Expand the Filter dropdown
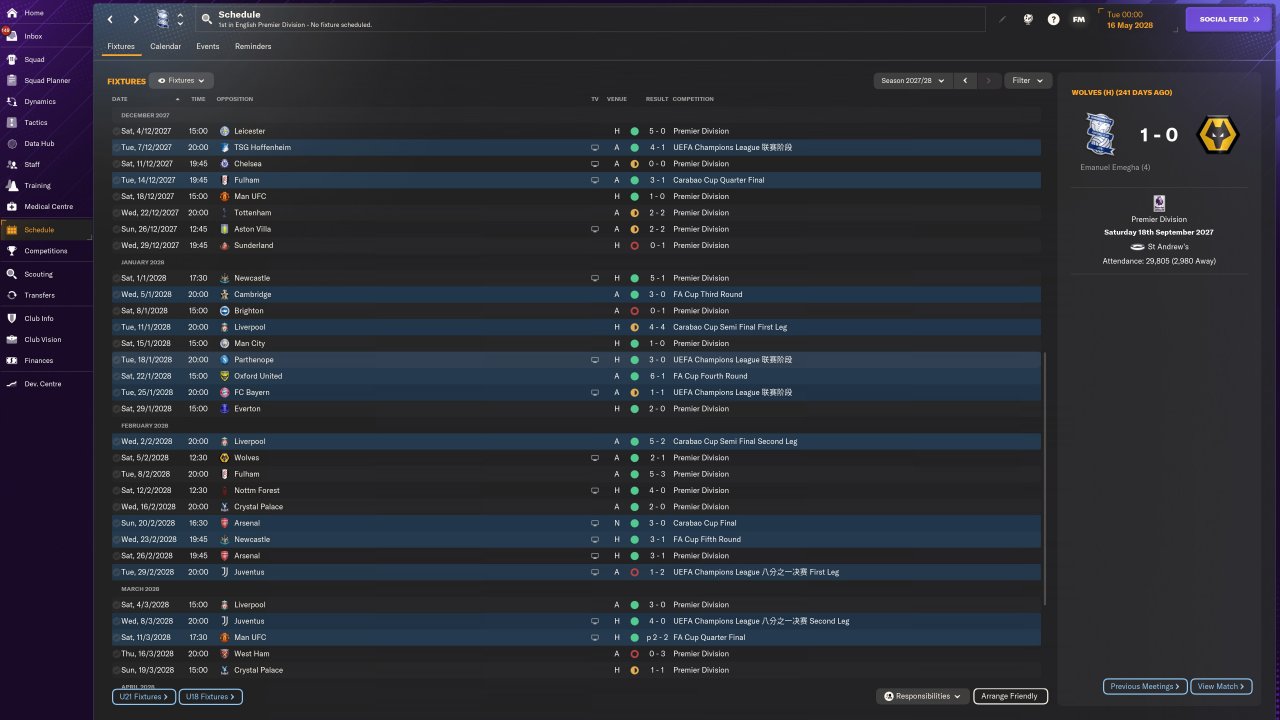Screen dimensions: 1280x720 [1027, 80]
